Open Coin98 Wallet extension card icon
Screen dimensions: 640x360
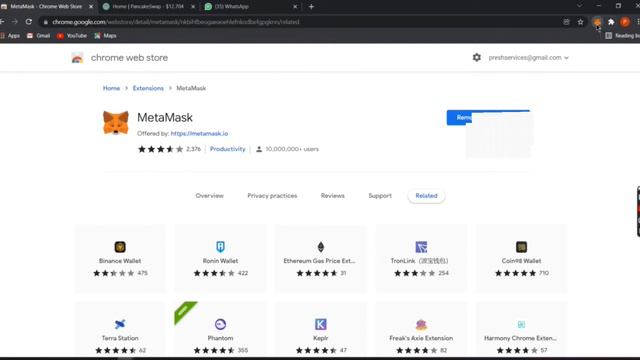click(522, 247)
